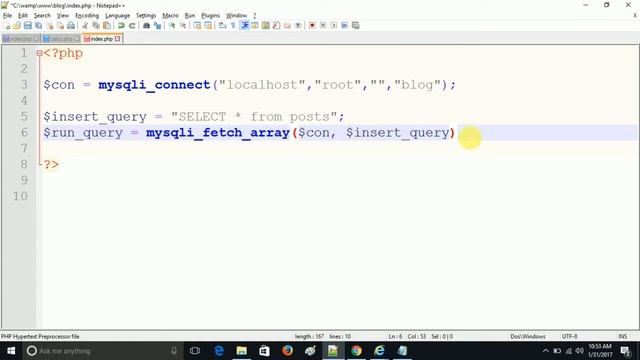This screenshot has width=640, height=360.
Task: Click the UTF-8 encoding in status bar
Action: point(569,337)
